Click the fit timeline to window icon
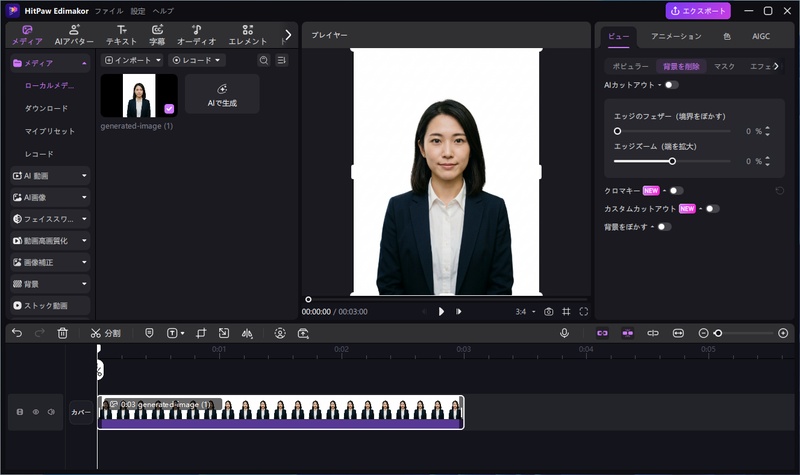800x475 pixels. click(678, 333)
